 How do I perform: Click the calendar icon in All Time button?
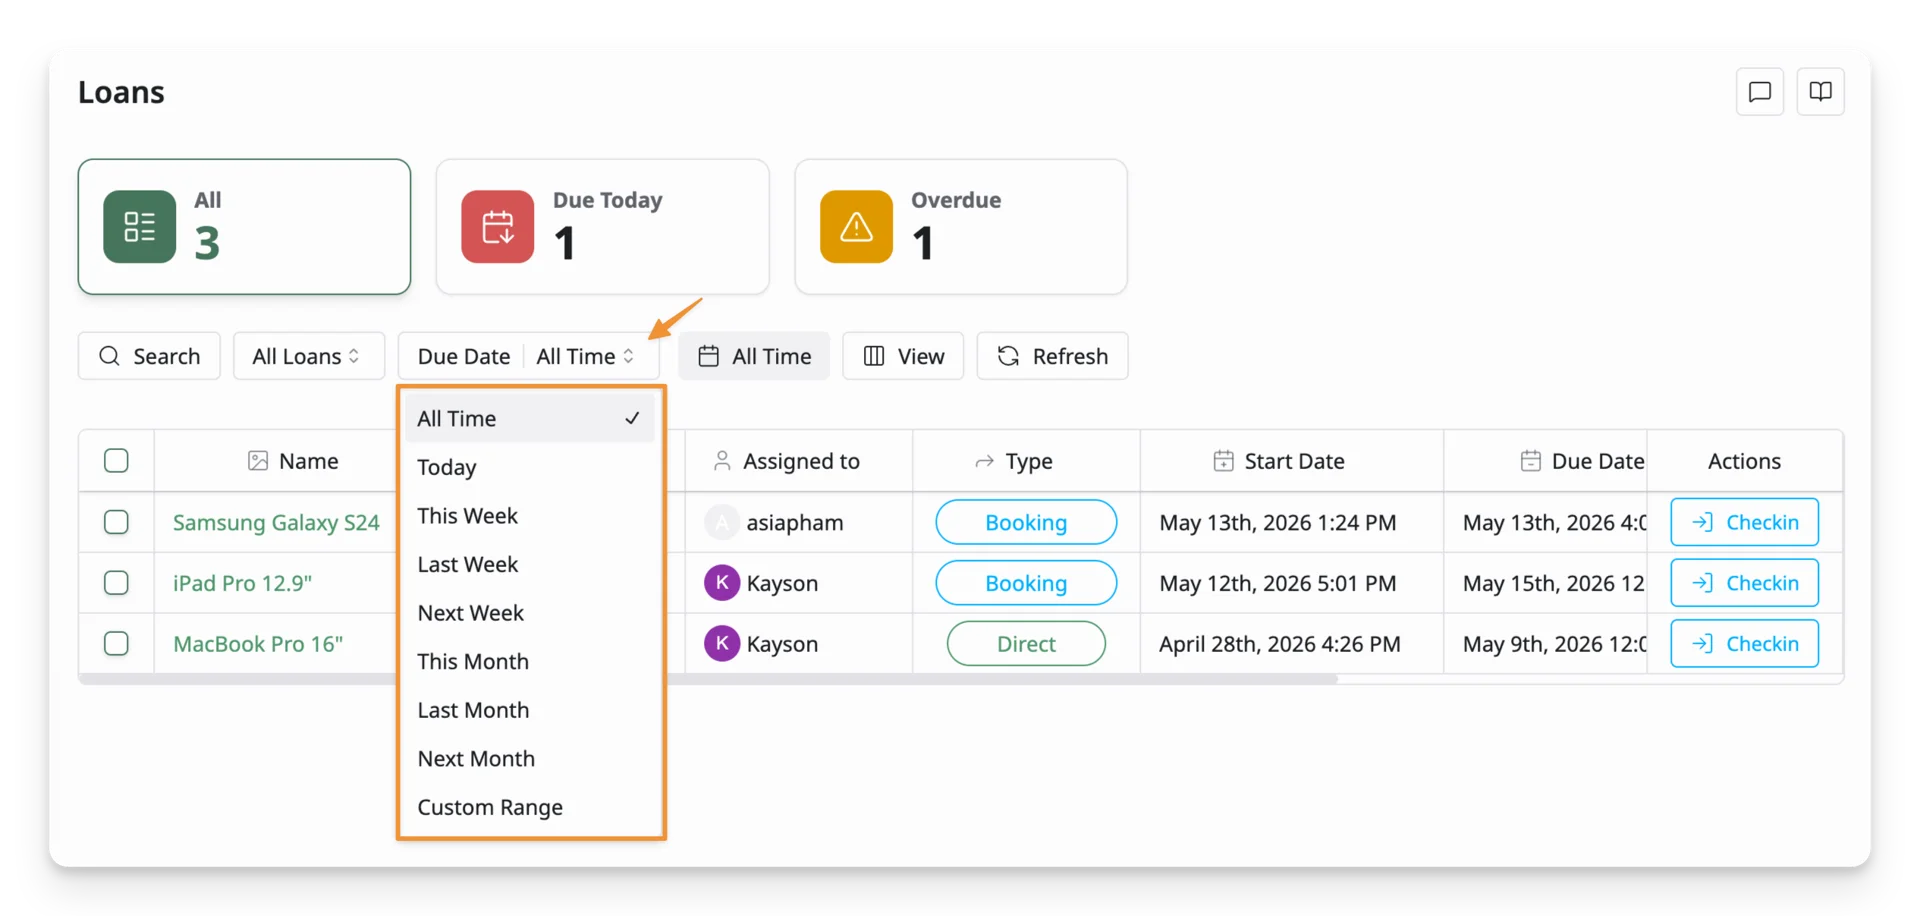[x=708, y=356]
